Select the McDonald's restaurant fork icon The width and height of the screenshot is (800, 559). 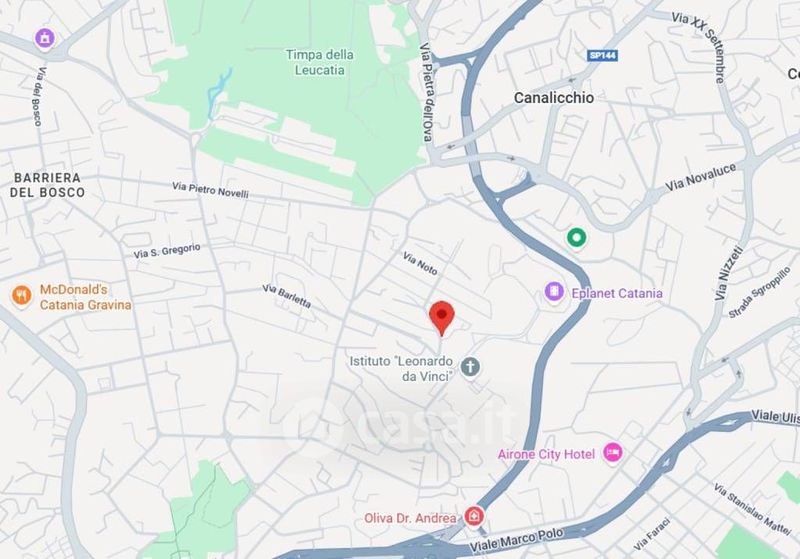click(21, 295)
